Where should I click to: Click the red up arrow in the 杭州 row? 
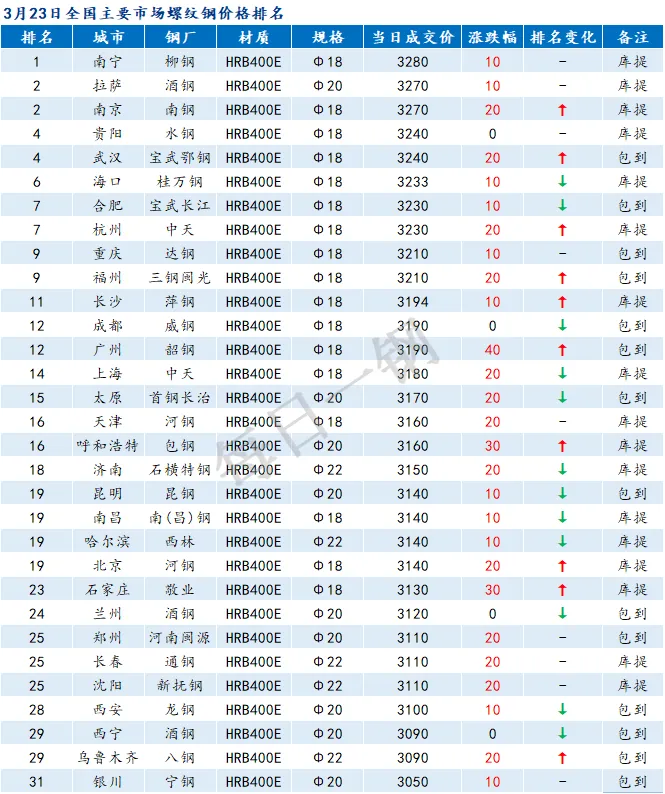click(x=562, y=230)
